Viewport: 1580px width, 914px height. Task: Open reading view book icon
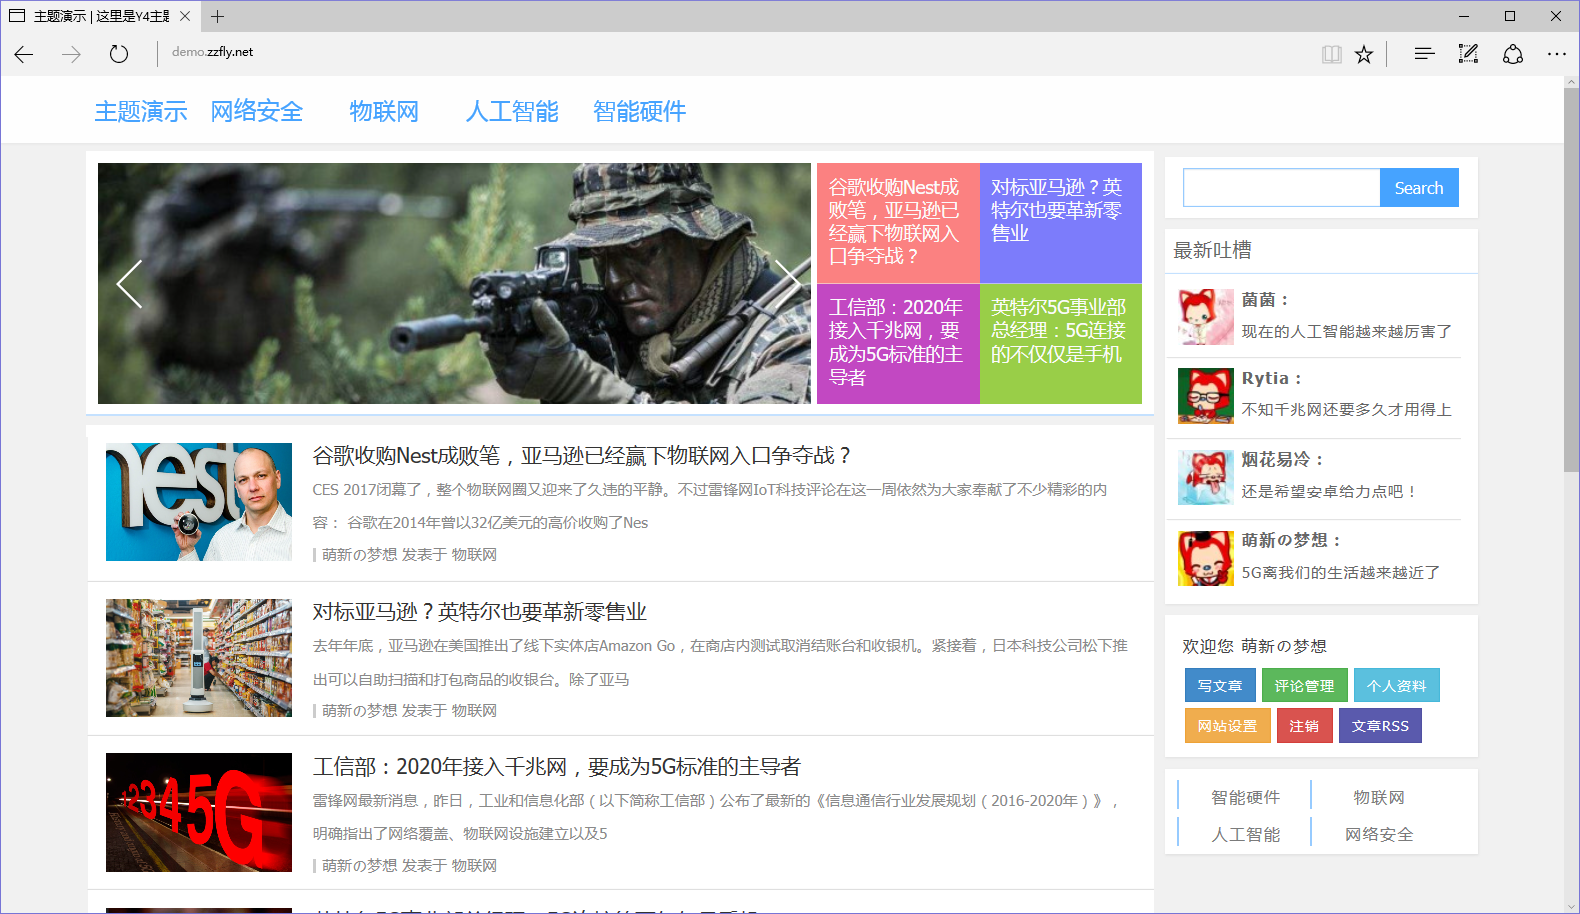click(x=1331, y=54)
